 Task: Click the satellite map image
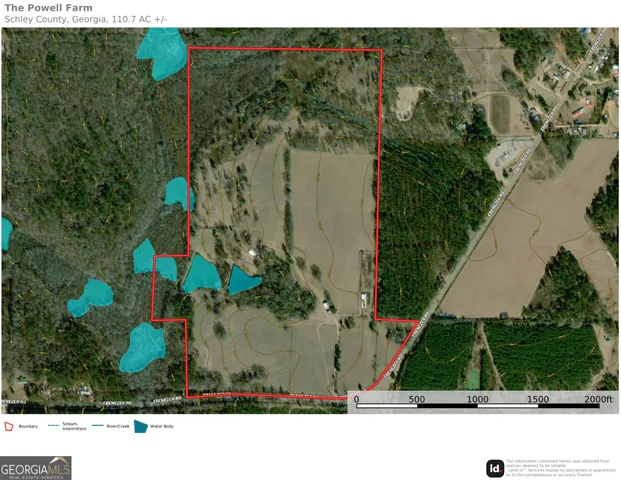pos(310,221)
